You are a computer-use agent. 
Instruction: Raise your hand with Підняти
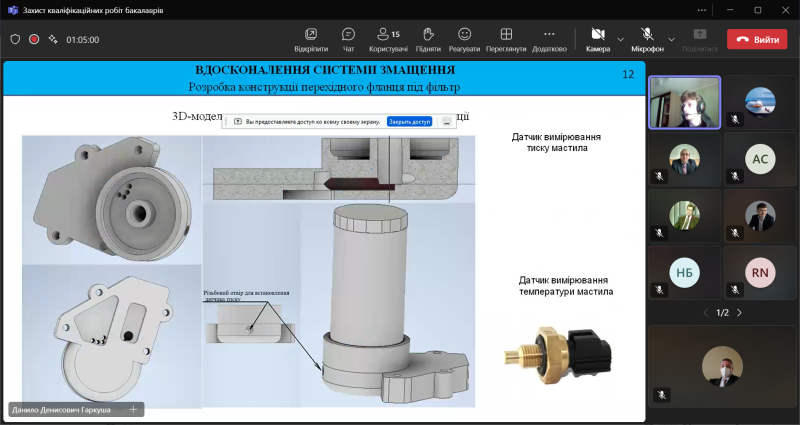(x=428, y=39)
